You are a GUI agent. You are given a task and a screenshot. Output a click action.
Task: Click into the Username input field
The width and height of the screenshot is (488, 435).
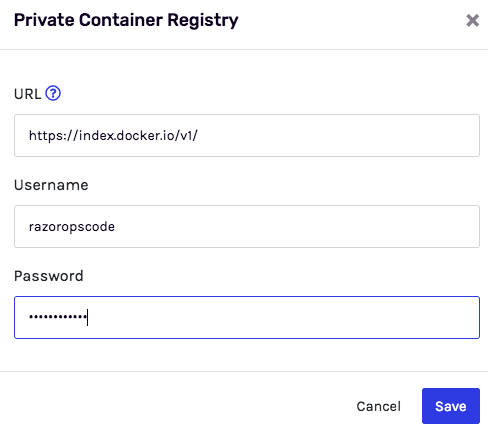tap(247, 226)
